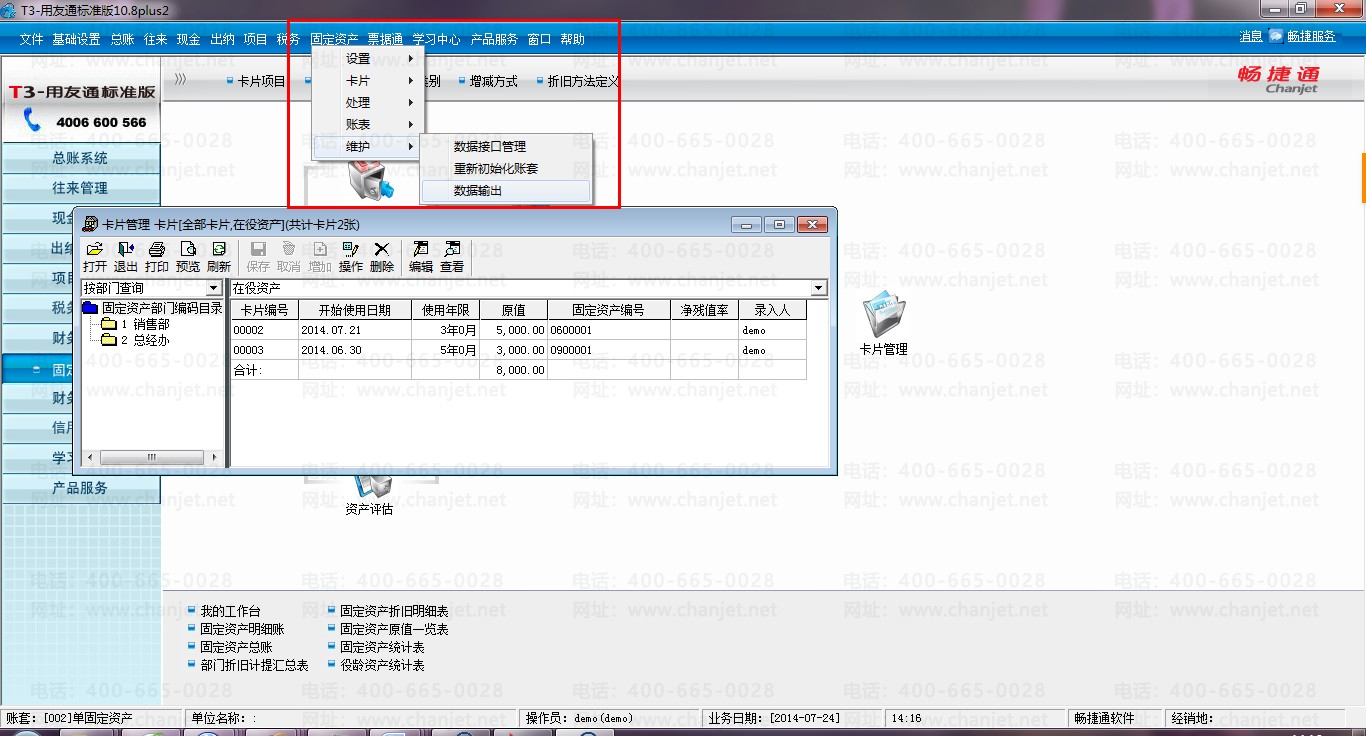The width and height of the screenshot is (1366, 736).
Task: Click the 维护 menu entry
Action: click(369, 147)
